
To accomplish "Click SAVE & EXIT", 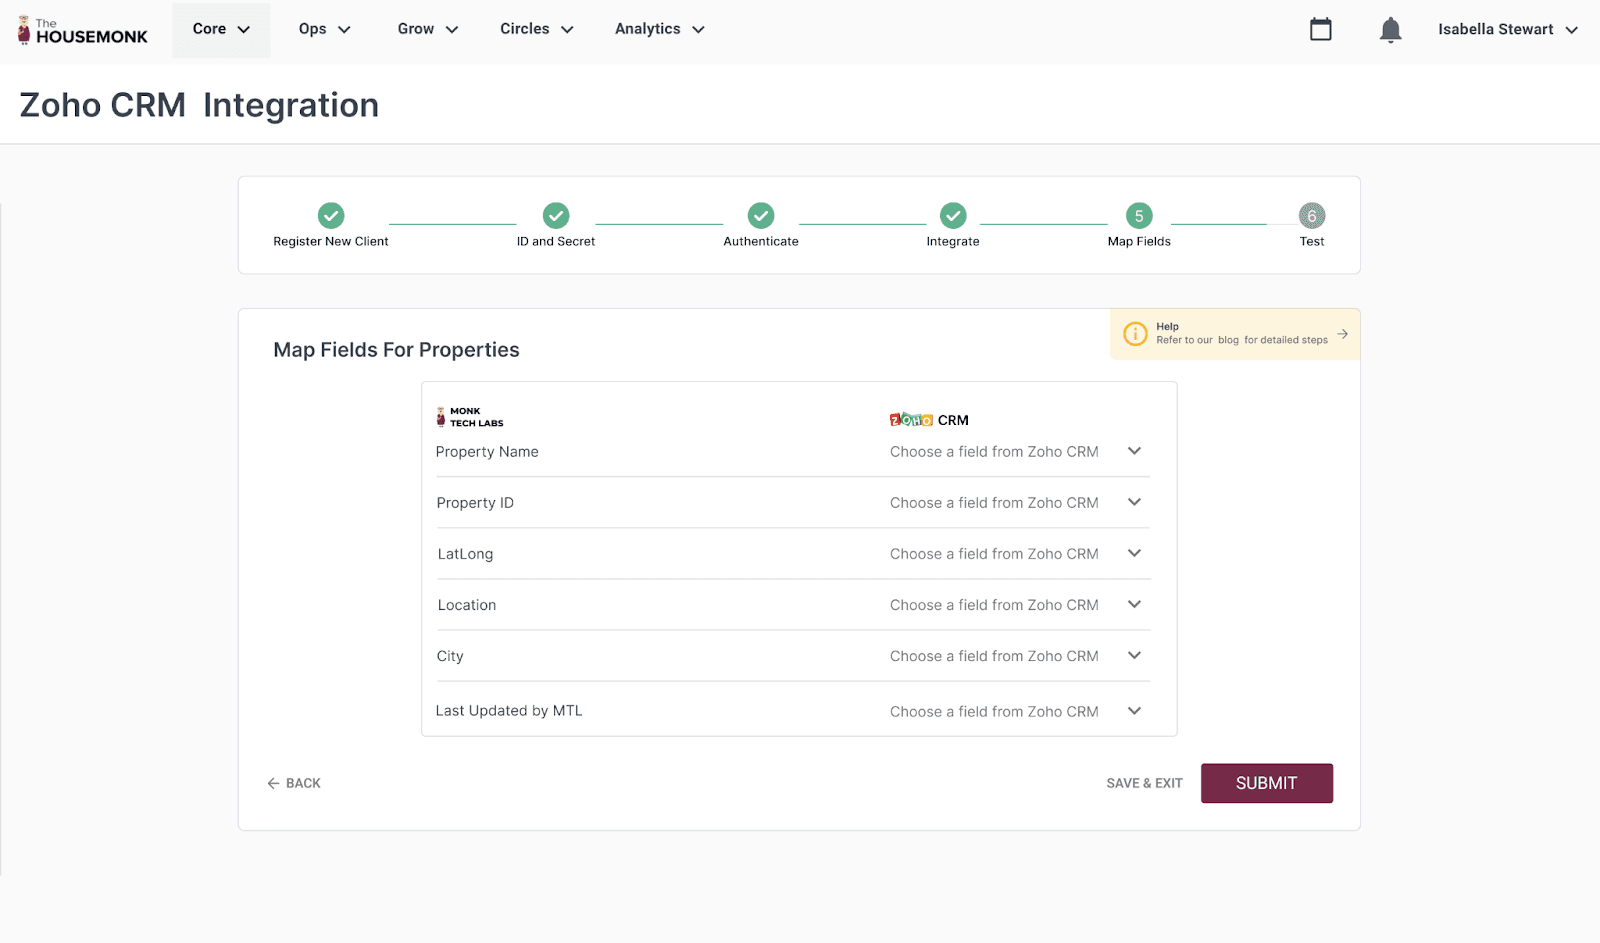I will pos(1144,784).
